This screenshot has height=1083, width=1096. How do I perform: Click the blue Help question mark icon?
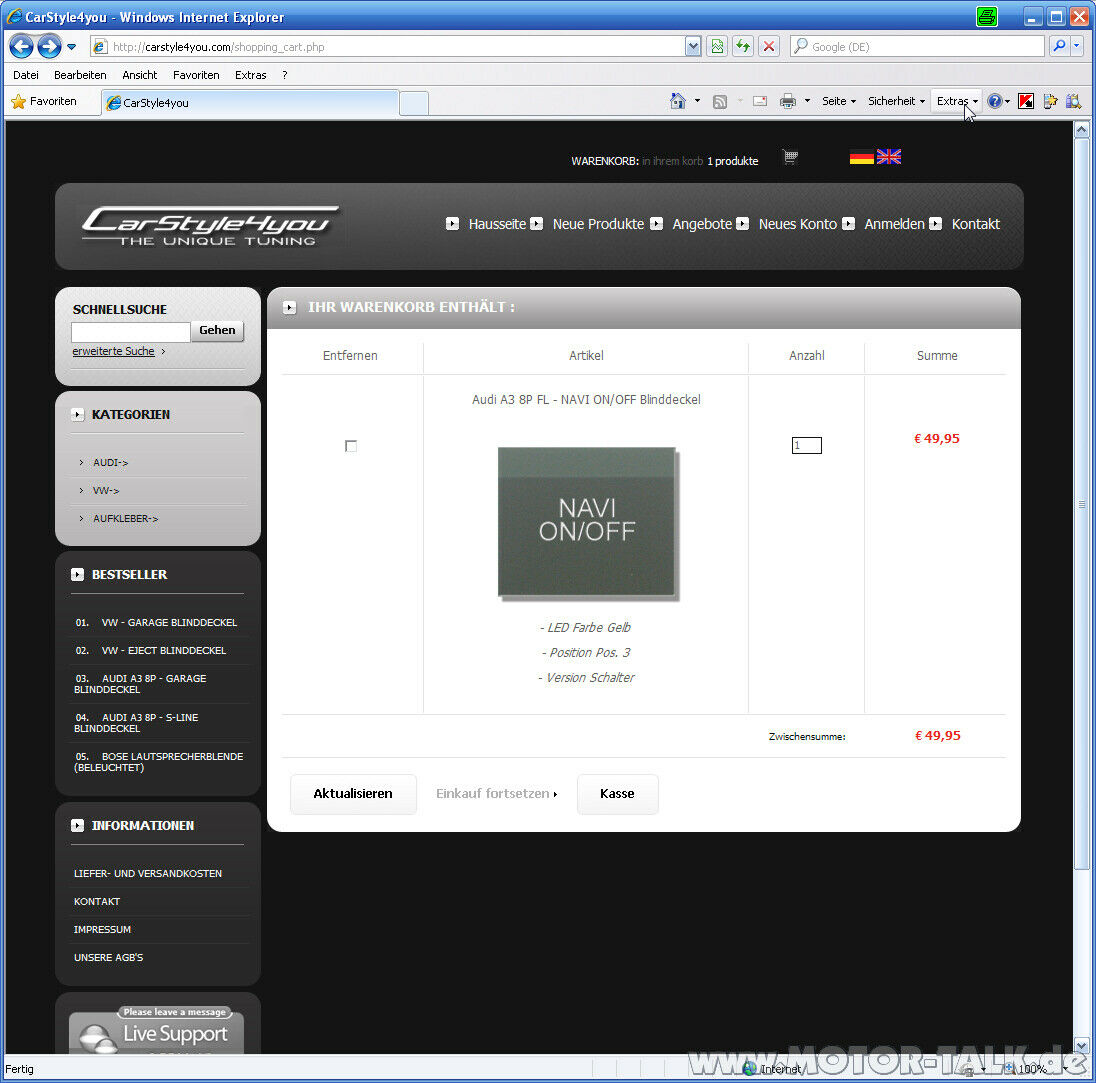tap(995, 101)
